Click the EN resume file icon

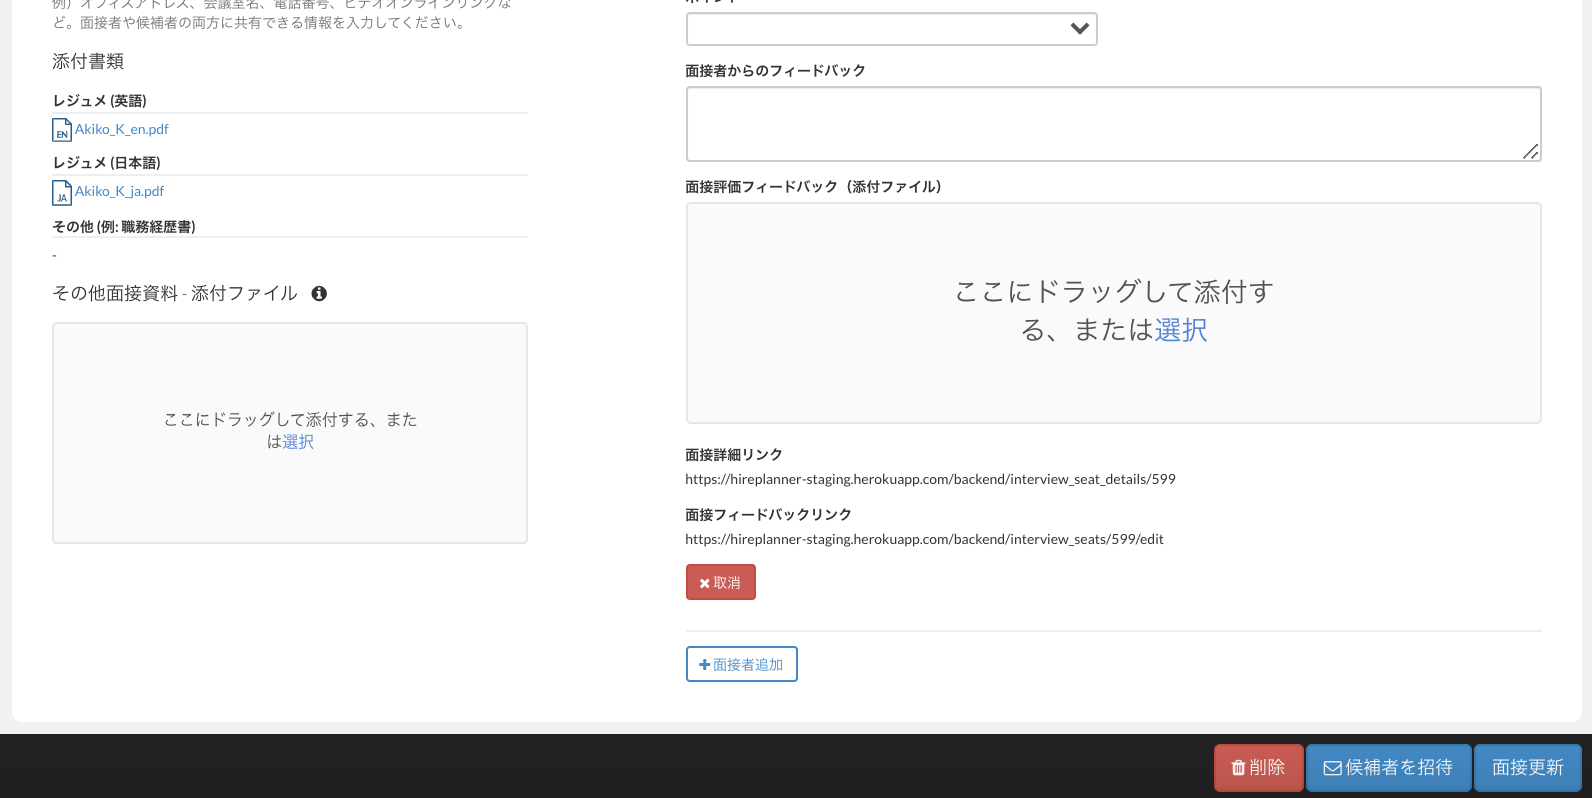pyautogui.click(x=61, y=130)
